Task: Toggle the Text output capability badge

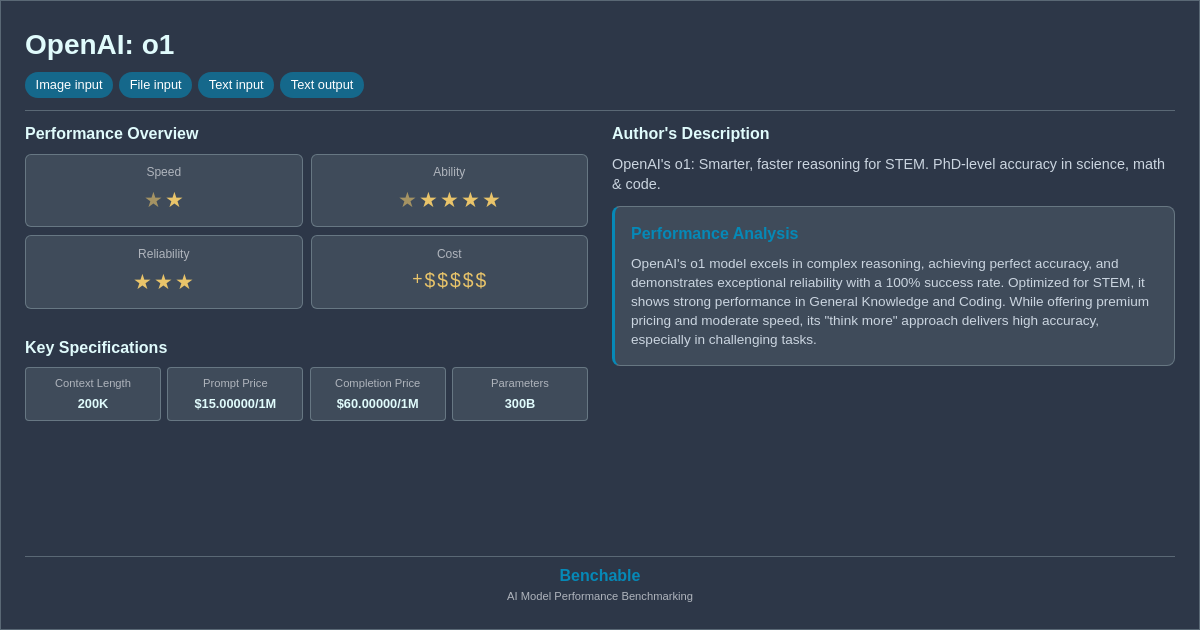Action: click(322, 85)
